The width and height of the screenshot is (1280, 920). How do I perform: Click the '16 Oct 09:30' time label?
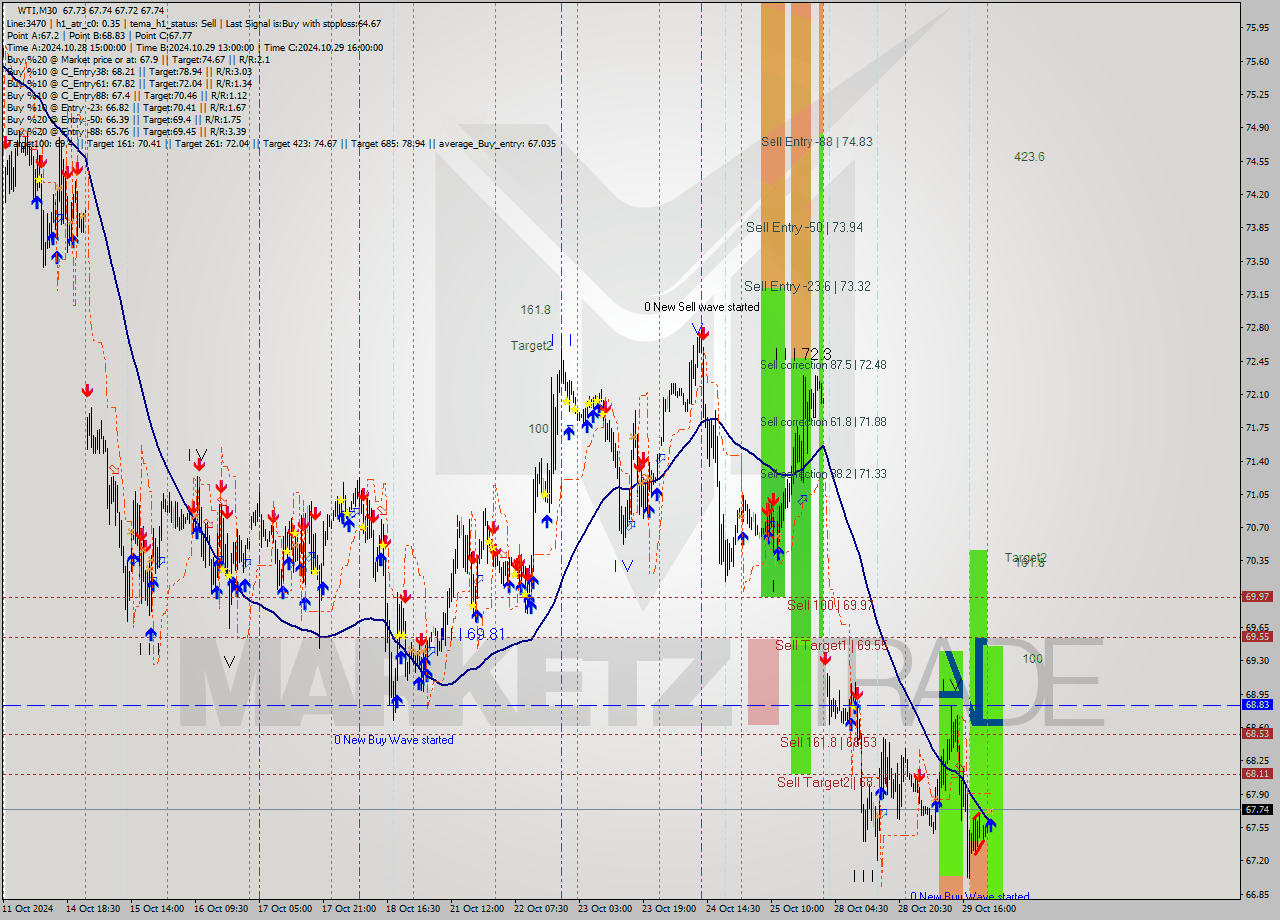[x=222, y=909]
